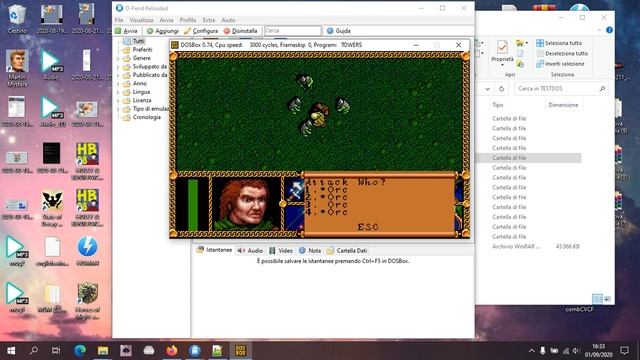Switch to the Video tab
640x360 pixels.
click(281, 251)
